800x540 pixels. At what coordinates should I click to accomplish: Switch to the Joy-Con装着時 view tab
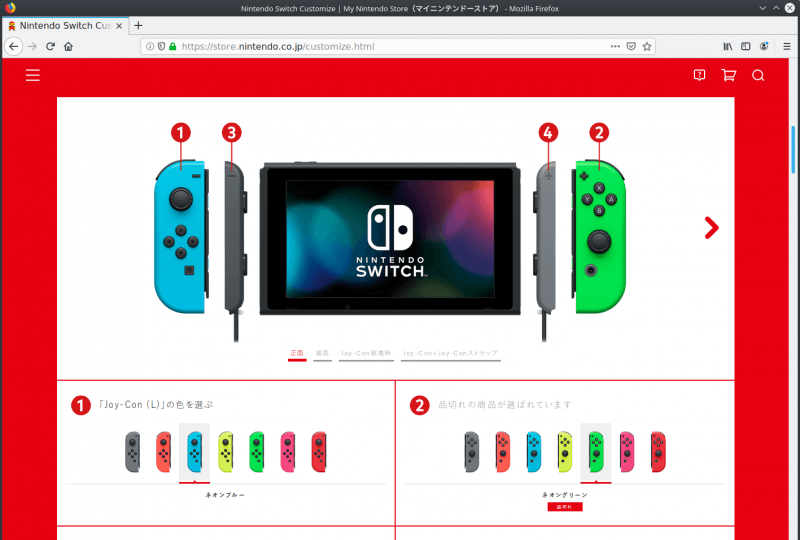pyautogui.click(x=366, y=353)
